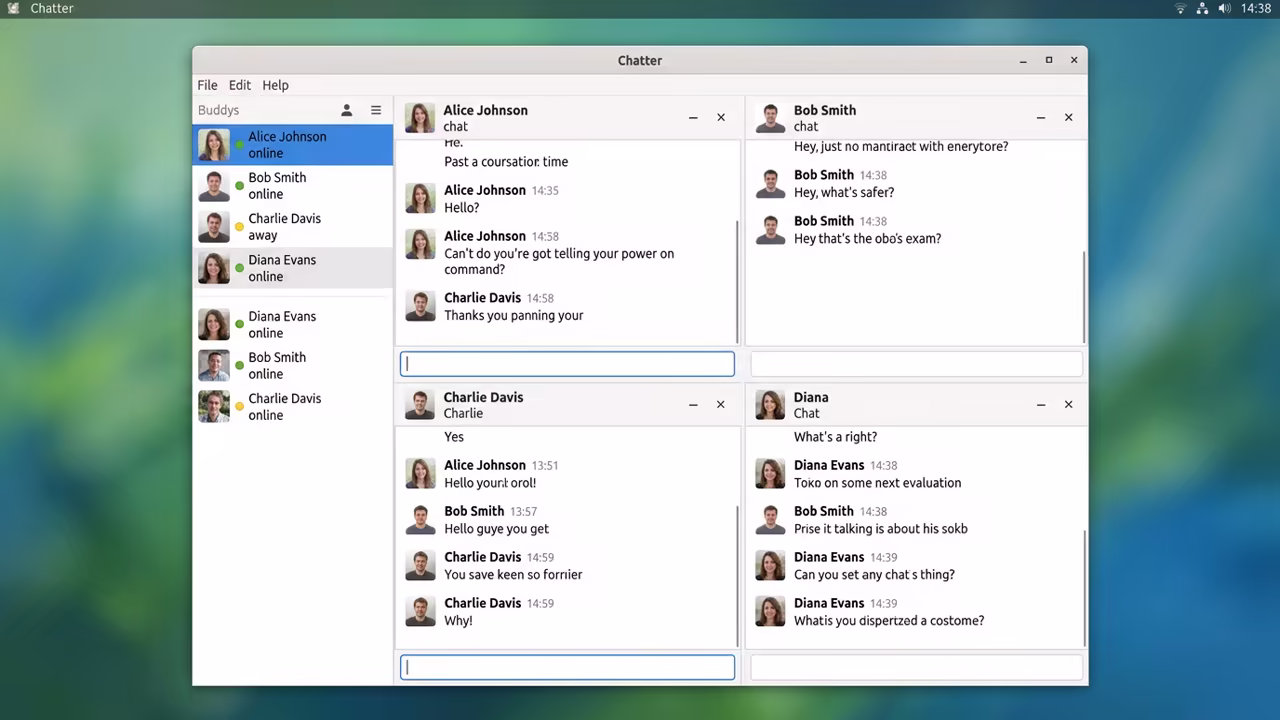
Task: Click Alice Johnson chat header avatar
Action: click(x=420, y=118)
